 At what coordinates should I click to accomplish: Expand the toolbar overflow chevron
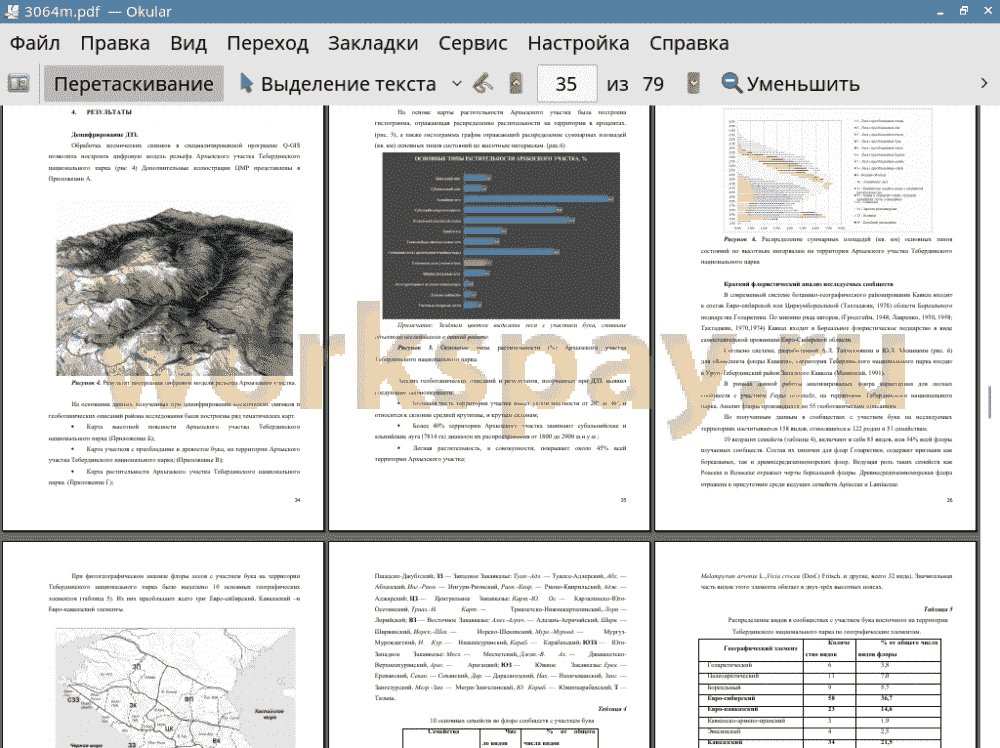[984, 84]
